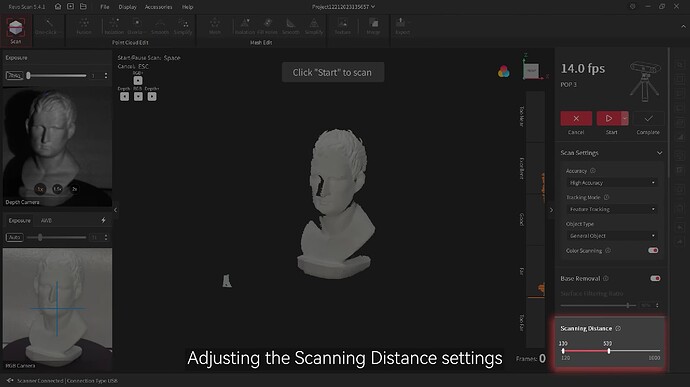The height and width of the screenshot is (387, 690).
Task: Click the Scanning Distance info icon
Action: [x=618, y=328]
